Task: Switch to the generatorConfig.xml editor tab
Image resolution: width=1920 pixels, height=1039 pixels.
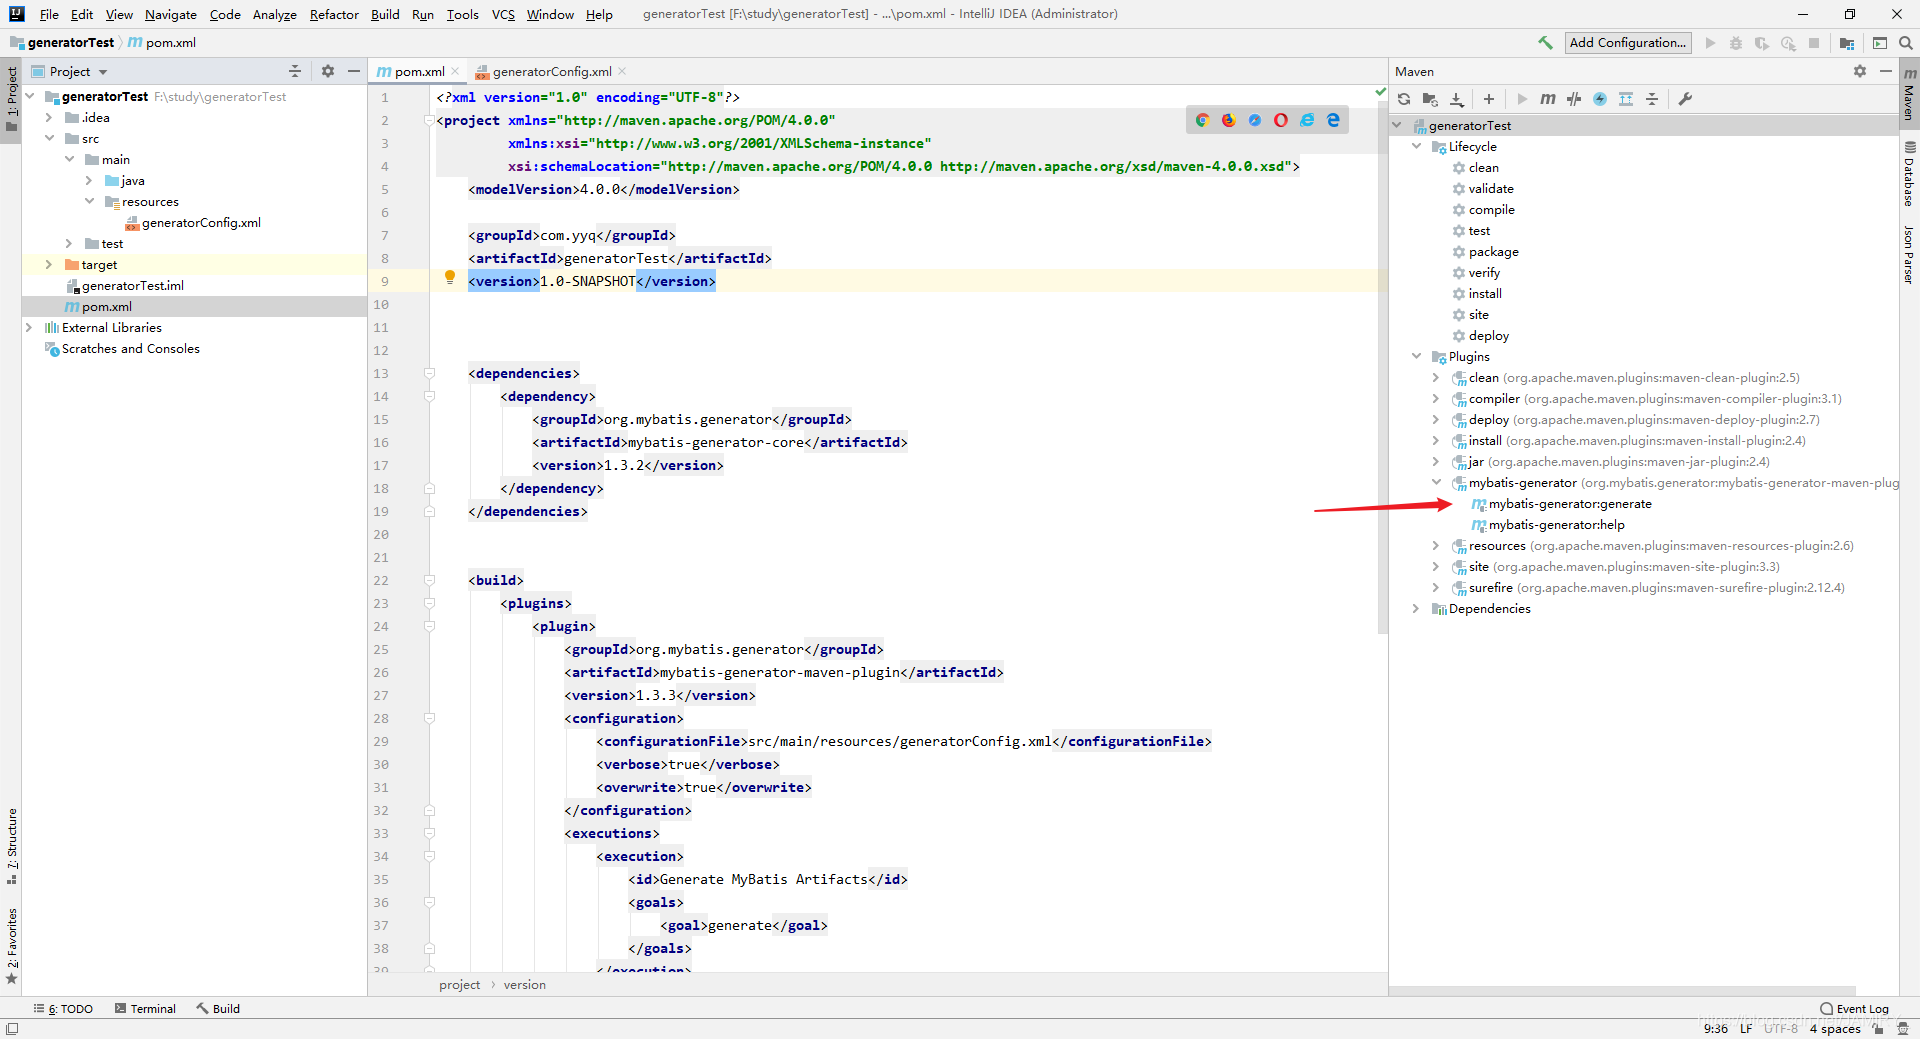Action: (551, 72)
